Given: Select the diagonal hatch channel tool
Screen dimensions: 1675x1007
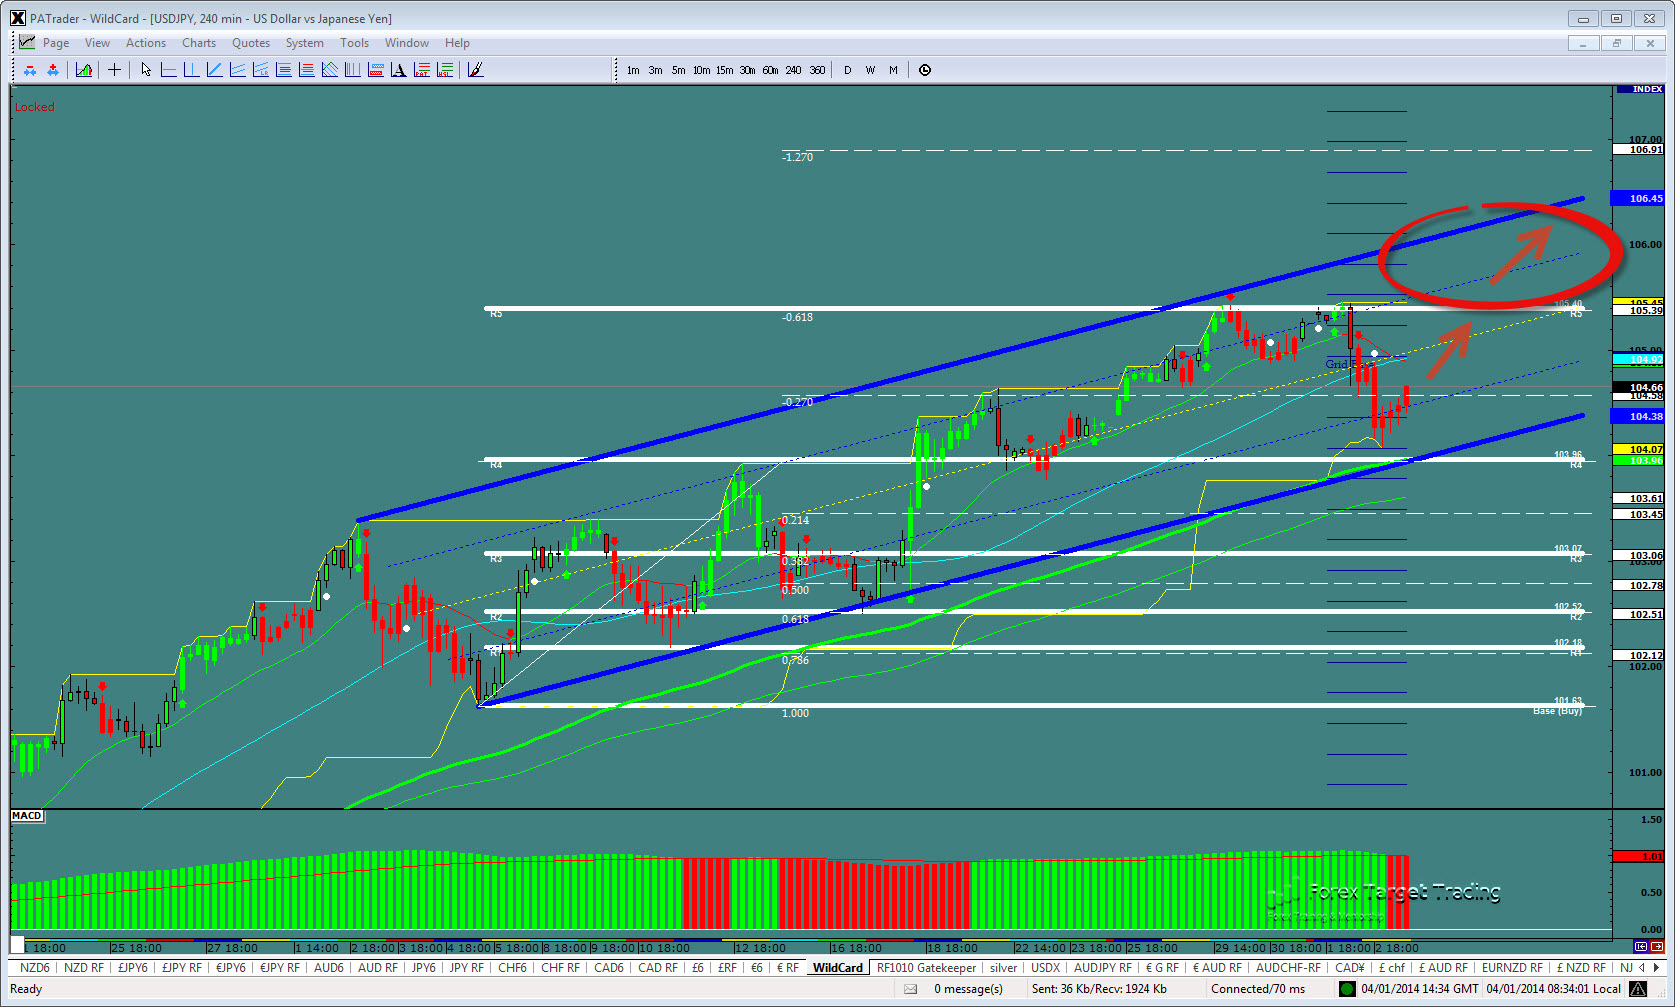Looking at the screenshot, I should (x=330, y=70).
